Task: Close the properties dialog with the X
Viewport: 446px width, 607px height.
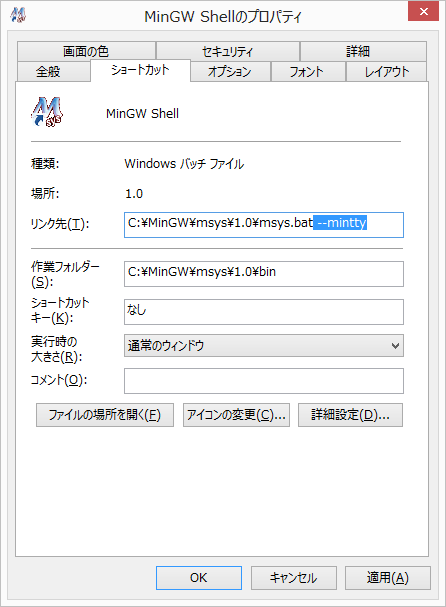Action: click(423, 12)
